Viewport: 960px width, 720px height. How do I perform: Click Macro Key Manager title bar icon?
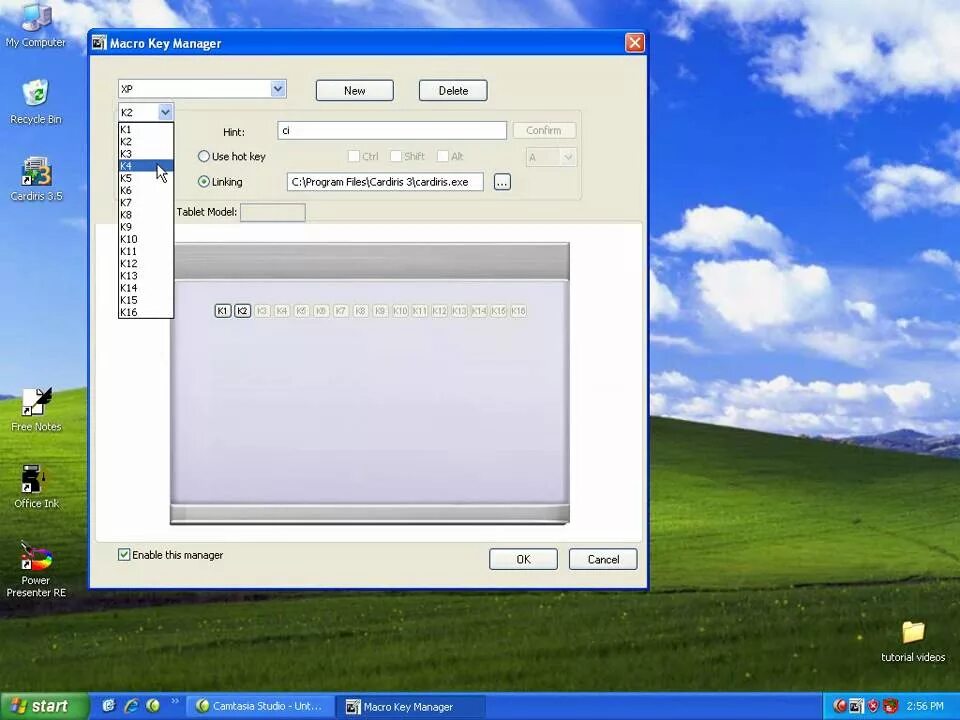[99, 43]
